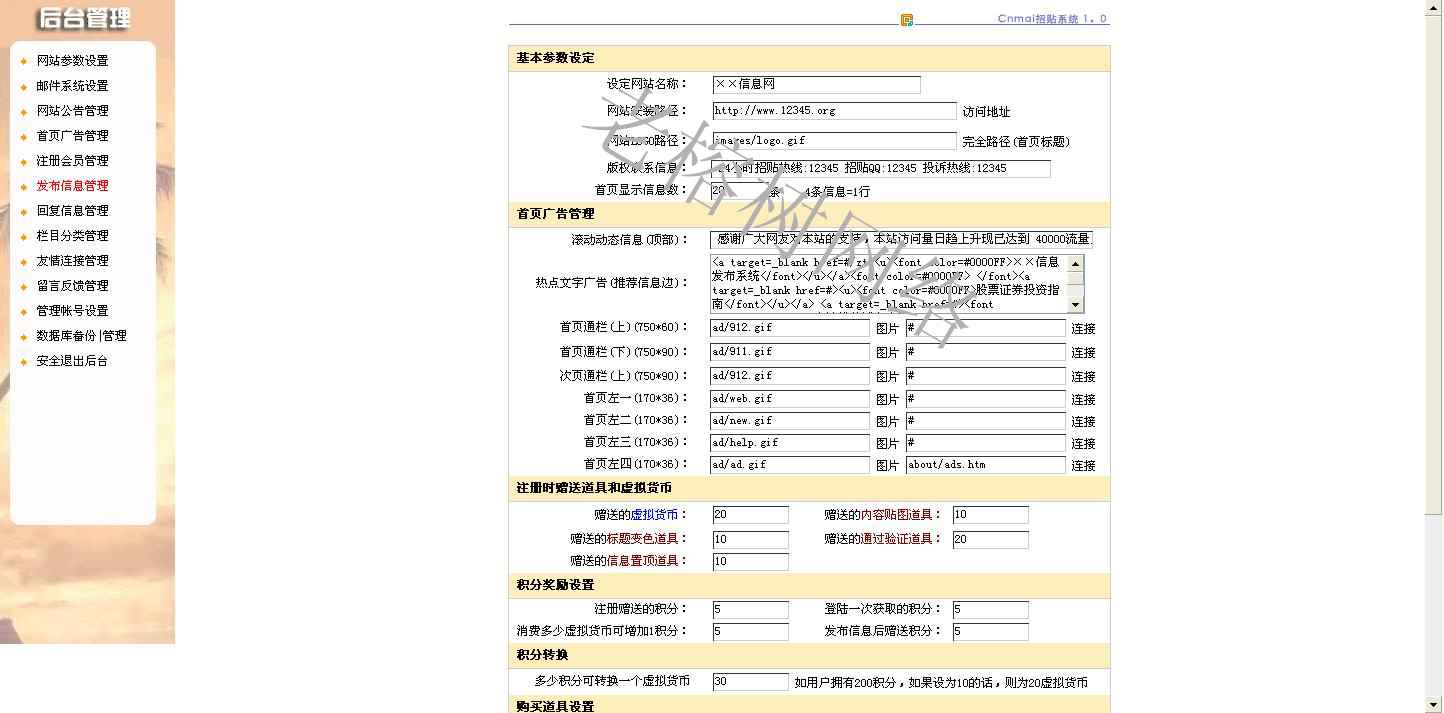Viewport: 1444px width, 713px height.
Task: Click the 版权联系信息 text field
Action: coord(881,169)
